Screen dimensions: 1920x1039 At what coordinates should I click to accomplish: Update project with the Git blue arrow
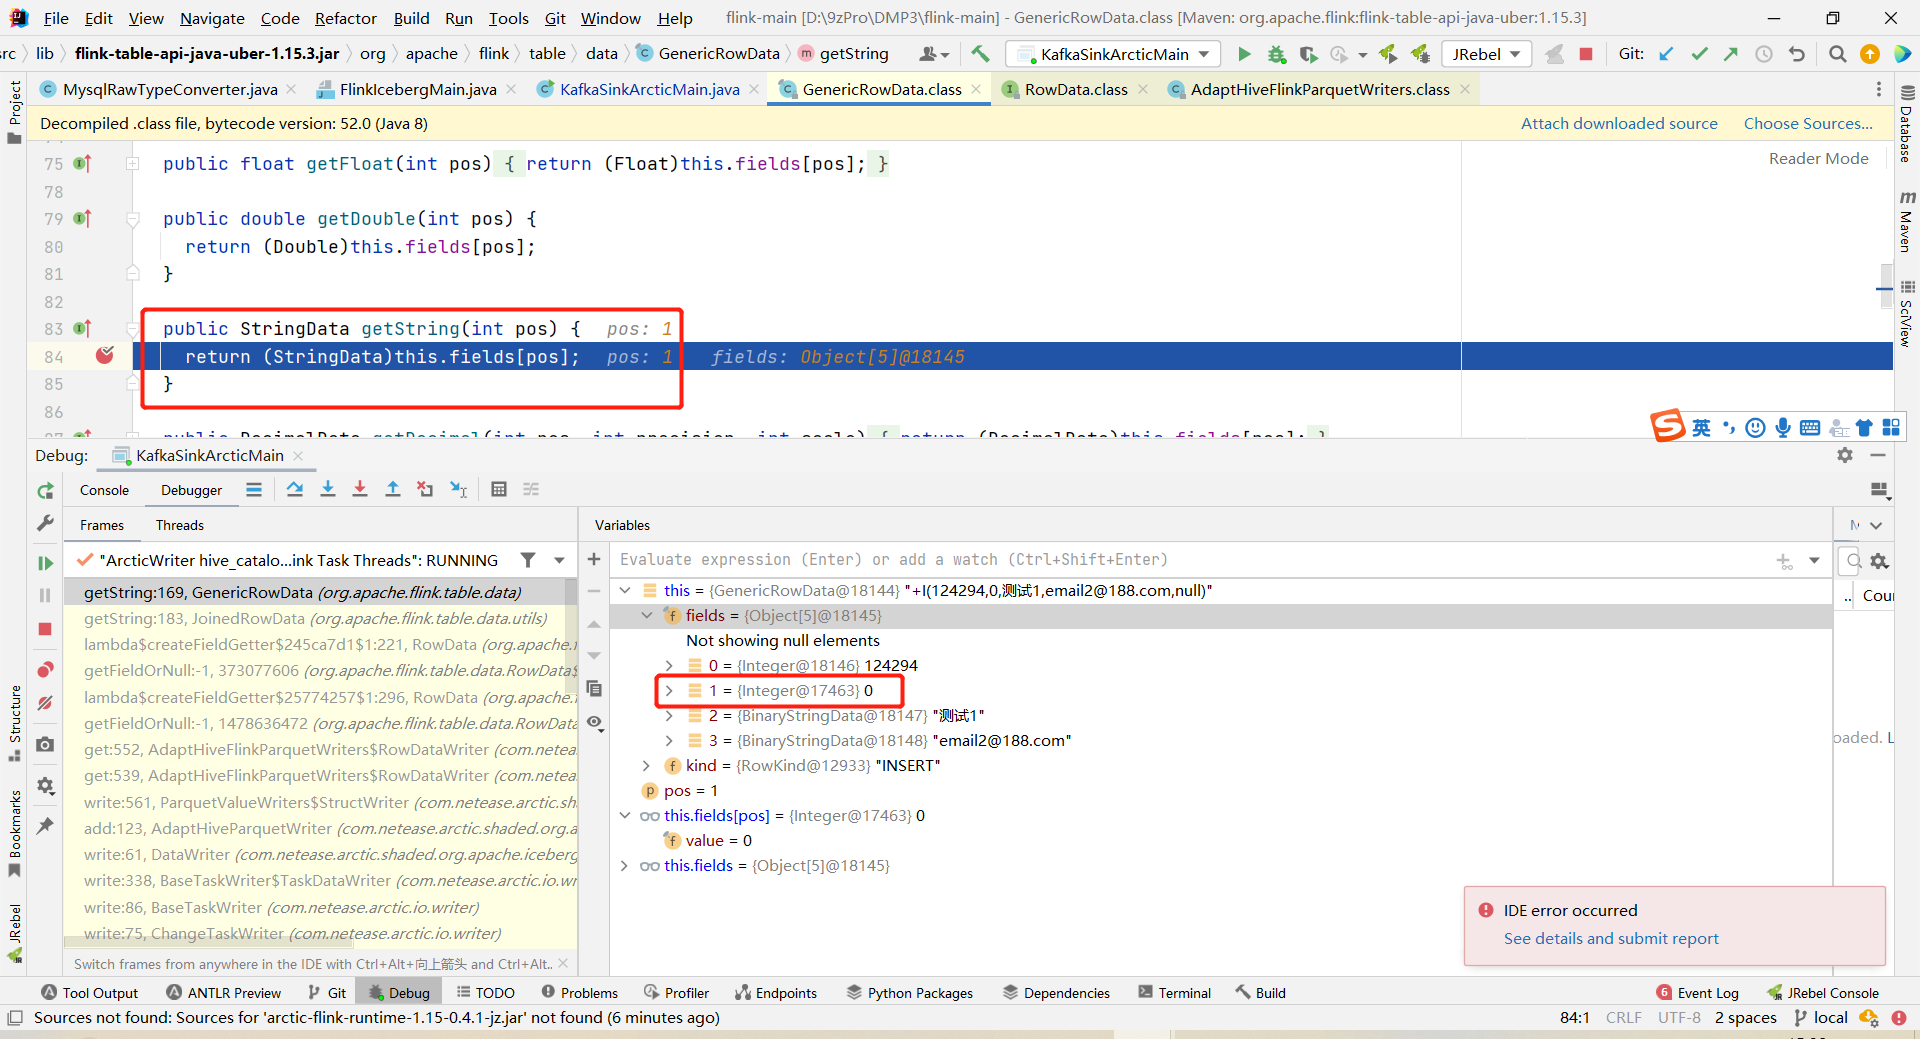pyautogui.click(x=1666, y=54)
